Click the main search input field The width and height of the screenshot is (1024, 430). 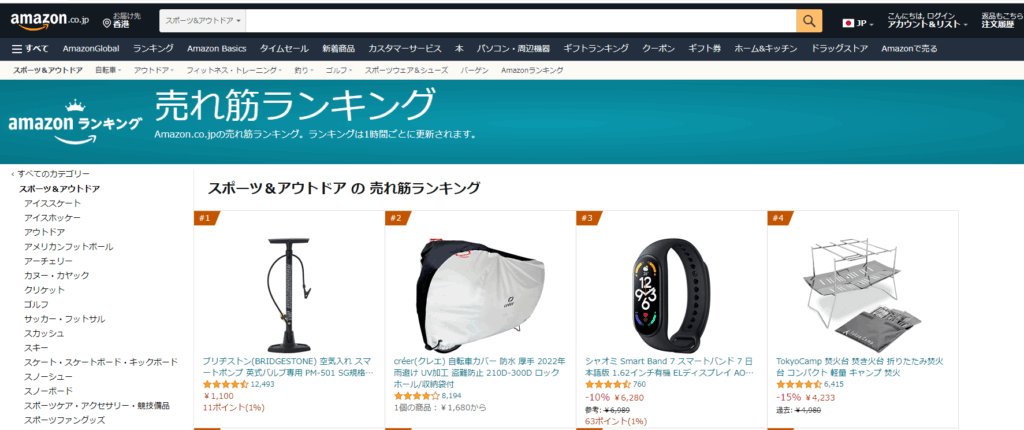pyautogui.click(x=521, y=21)
